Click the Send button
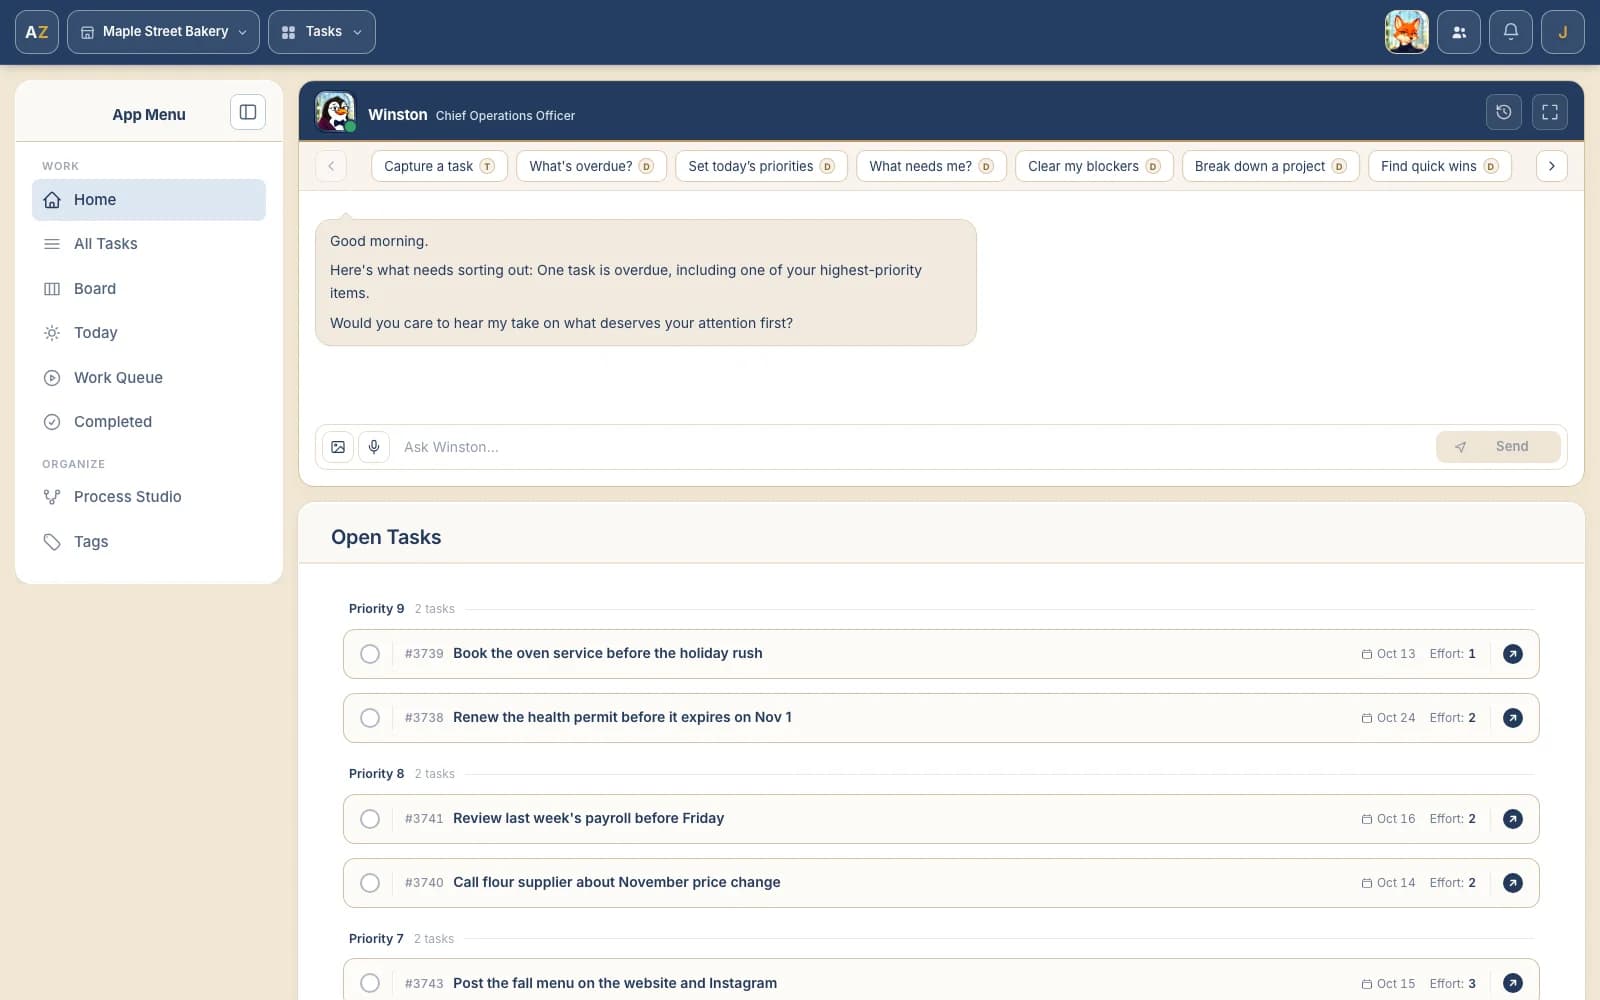Screen dimensions: 1600x1000 (1498, 447)
